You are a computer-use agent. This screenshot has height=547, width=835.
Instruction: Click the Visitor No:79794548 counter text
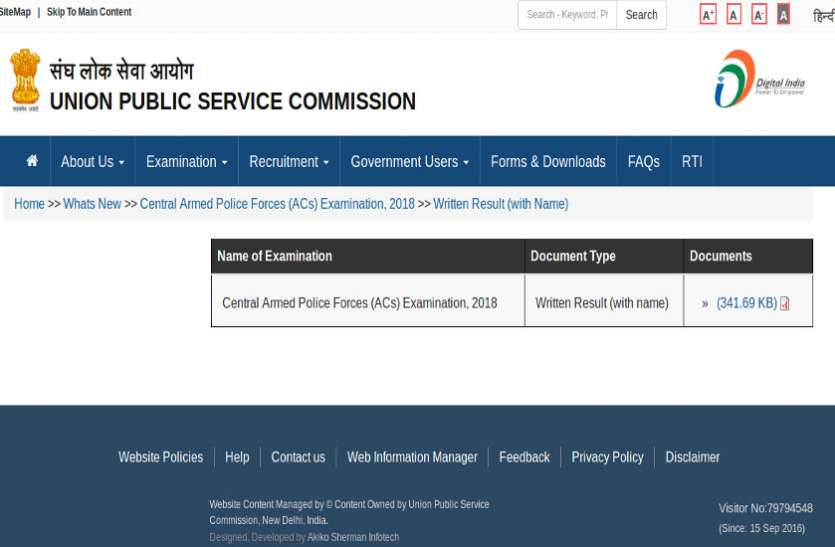click(x=765, y=508)
